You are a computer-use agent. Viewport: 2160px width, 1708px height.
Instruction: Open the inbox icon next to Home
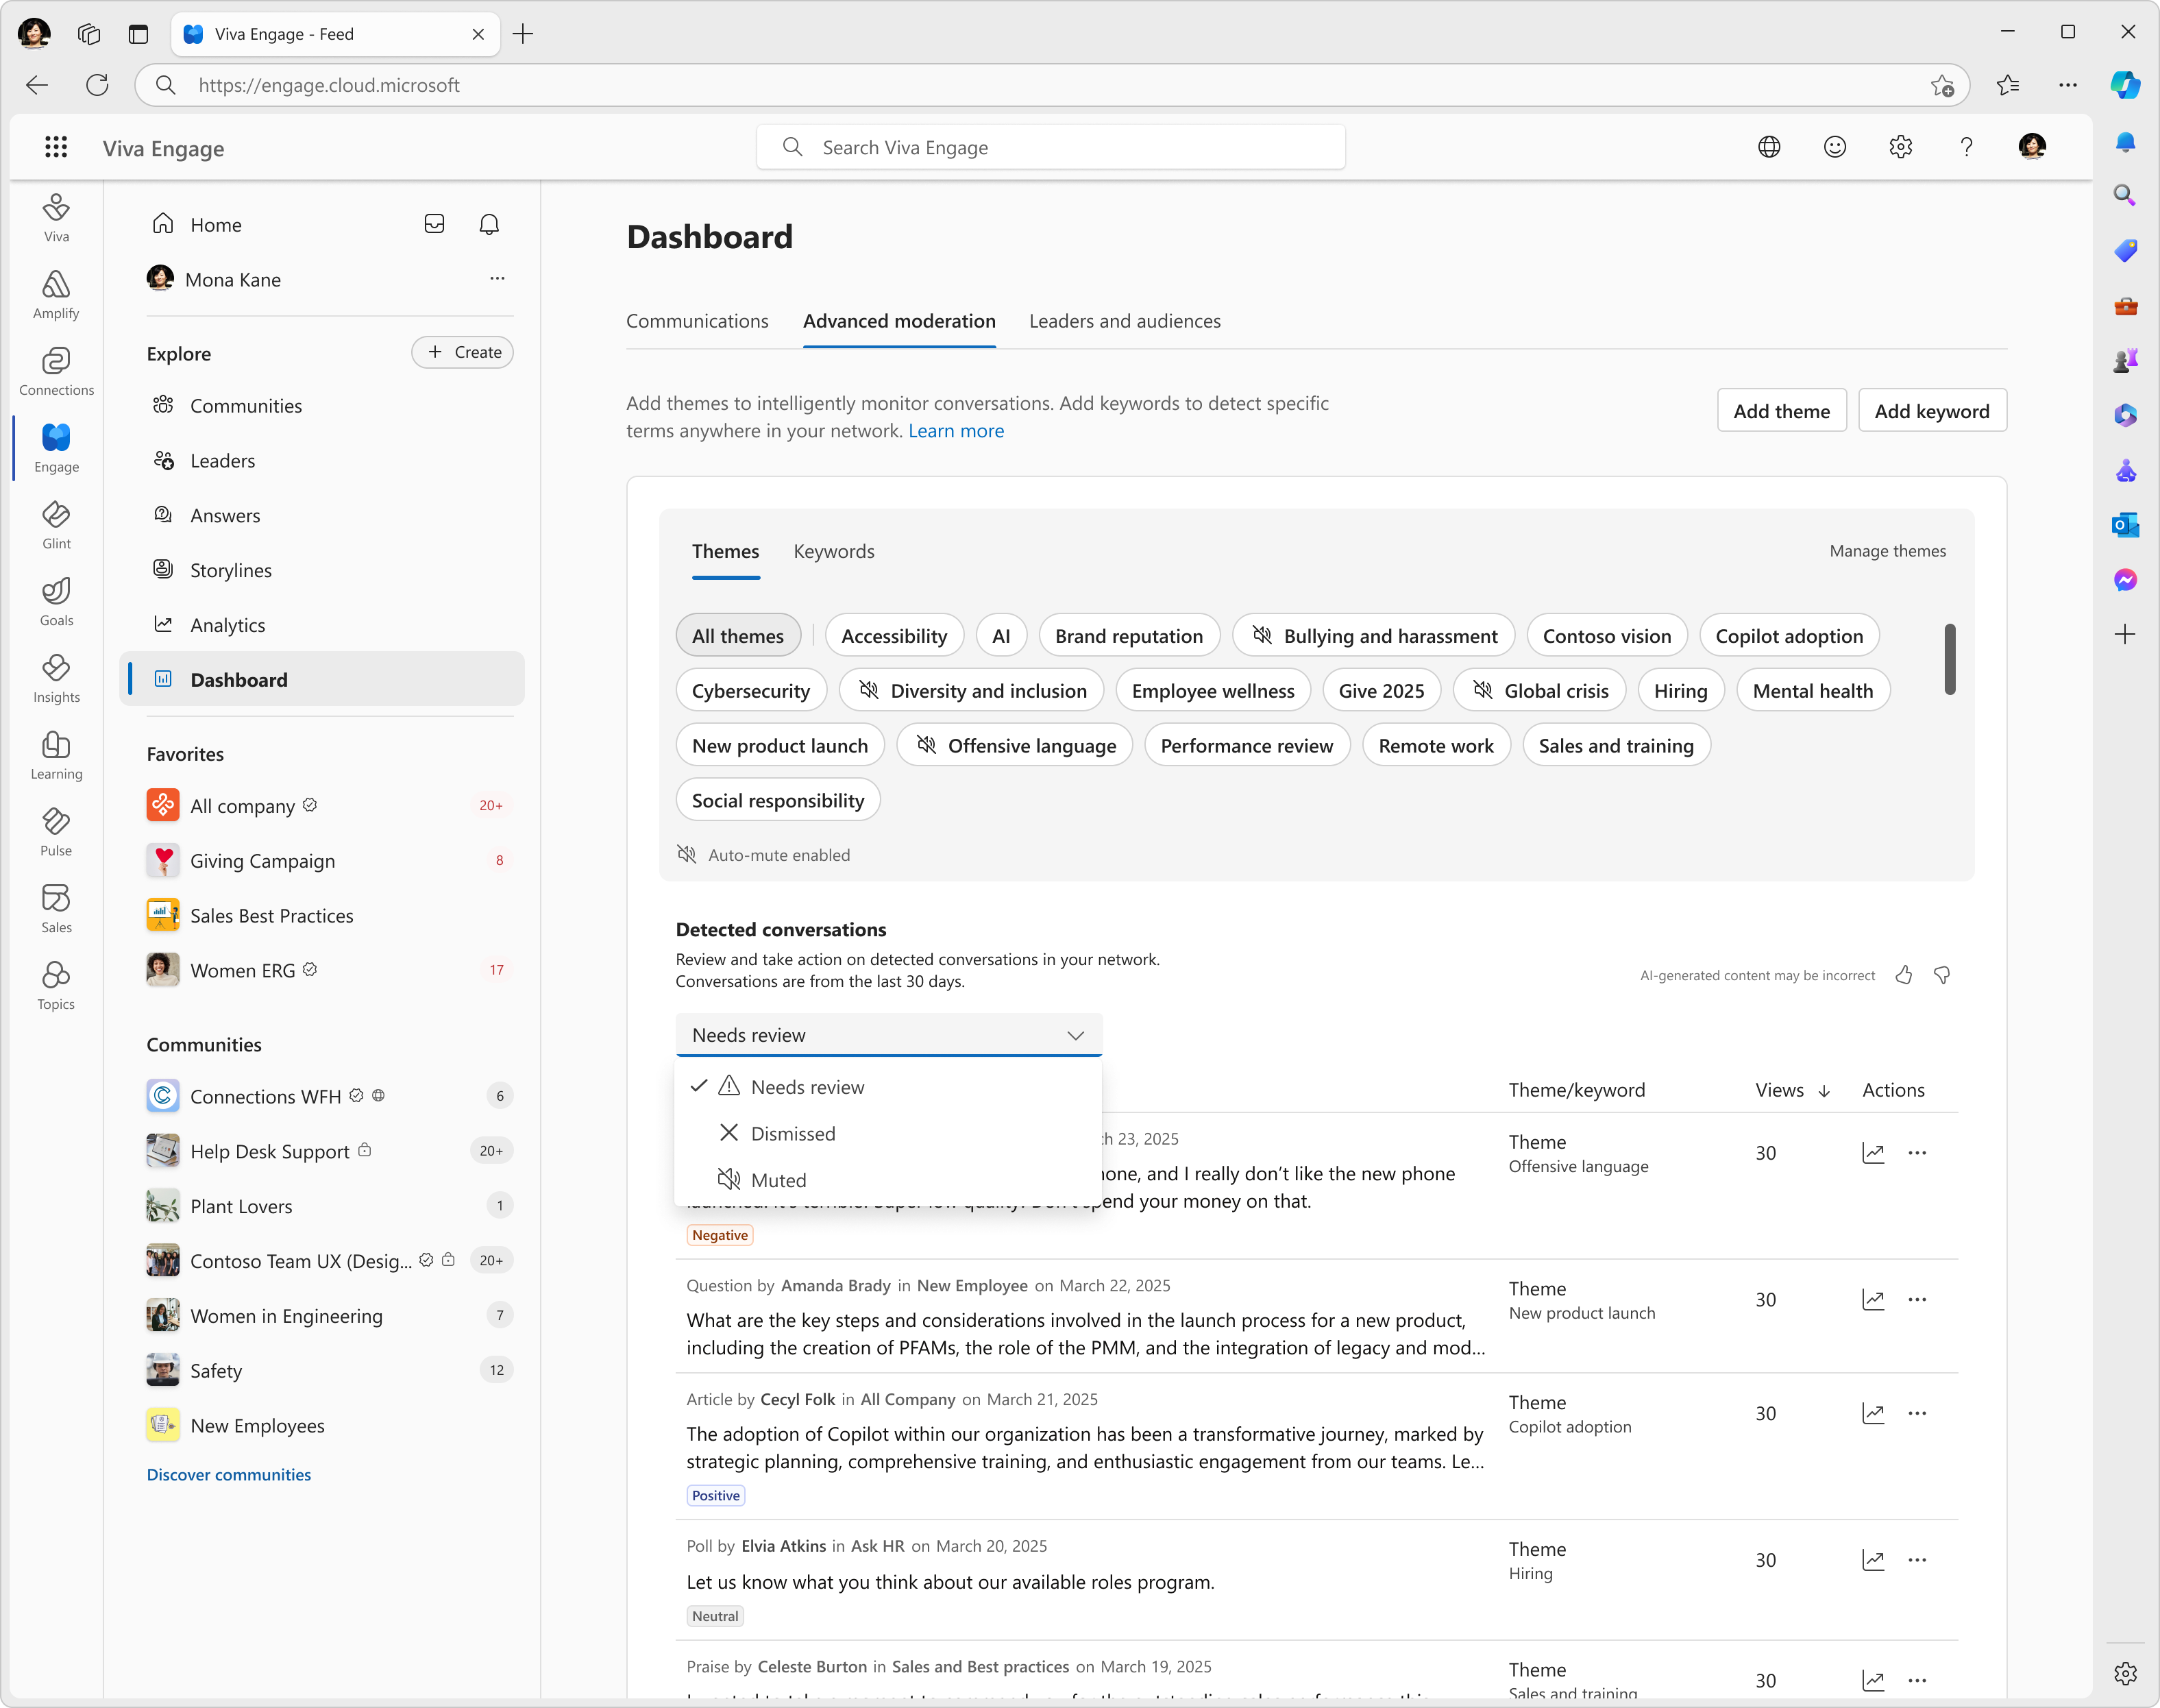tap(434, 224)
